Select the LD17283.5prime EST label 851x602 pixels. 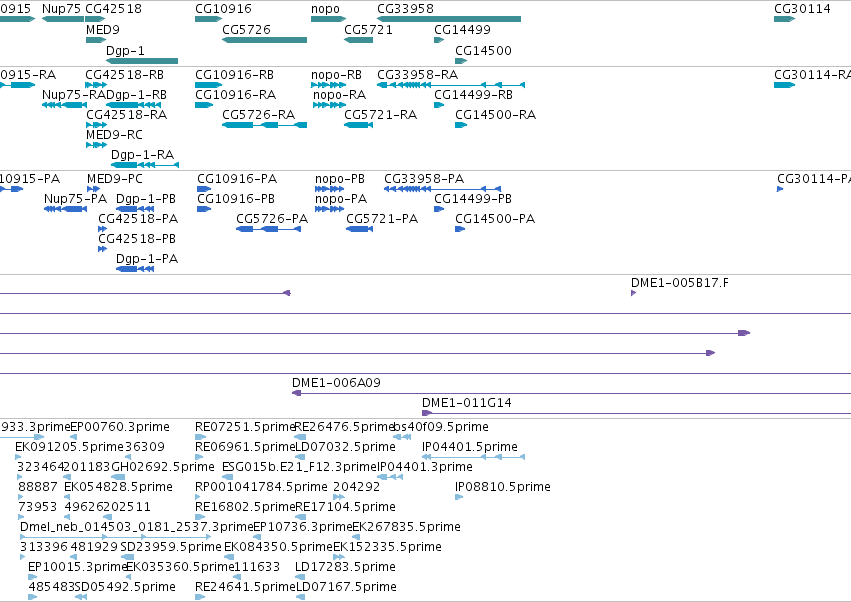[x=345, y=567]
